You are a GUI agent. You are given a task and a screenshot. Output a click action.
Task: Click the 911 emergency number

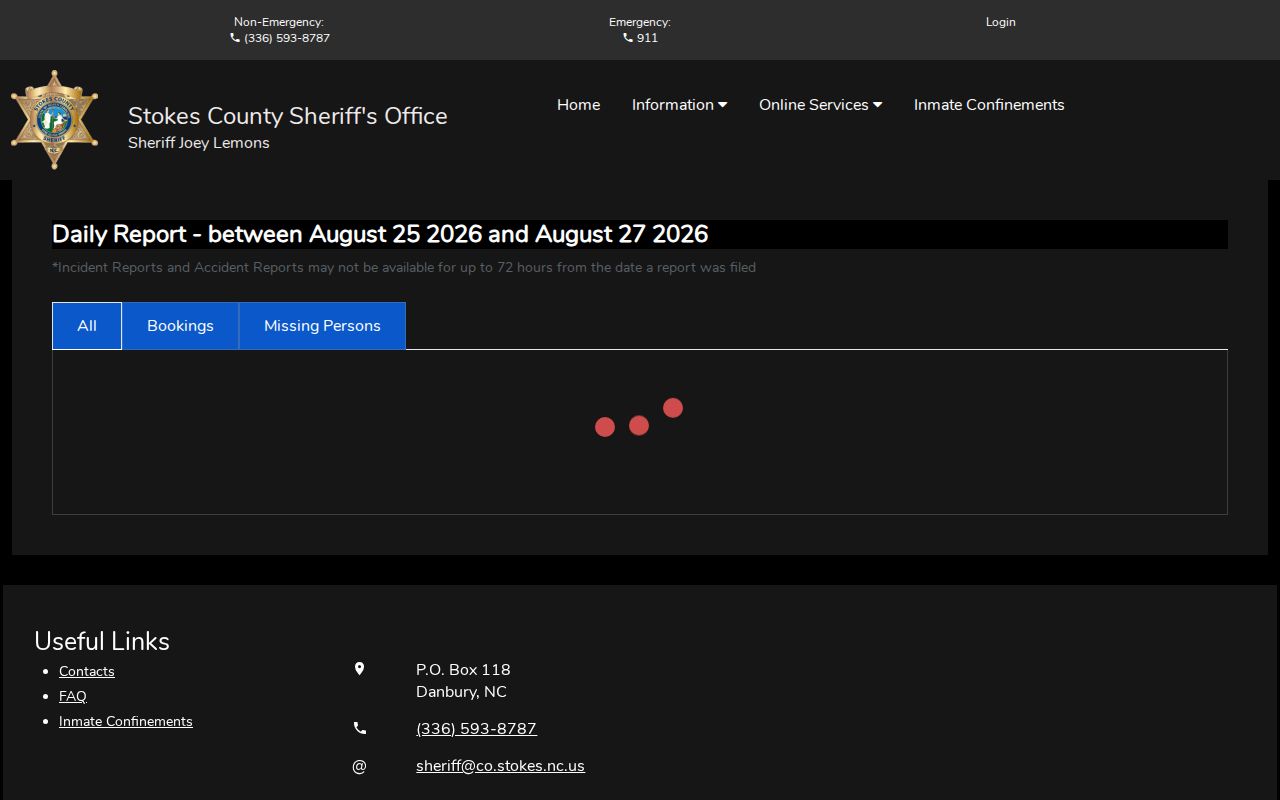(647, 38)
